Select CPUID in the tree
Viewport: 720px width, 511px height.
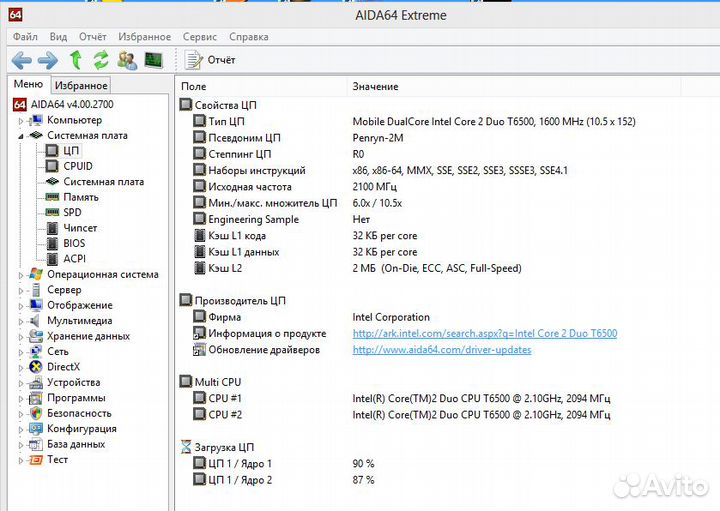(x=77, y=166)
